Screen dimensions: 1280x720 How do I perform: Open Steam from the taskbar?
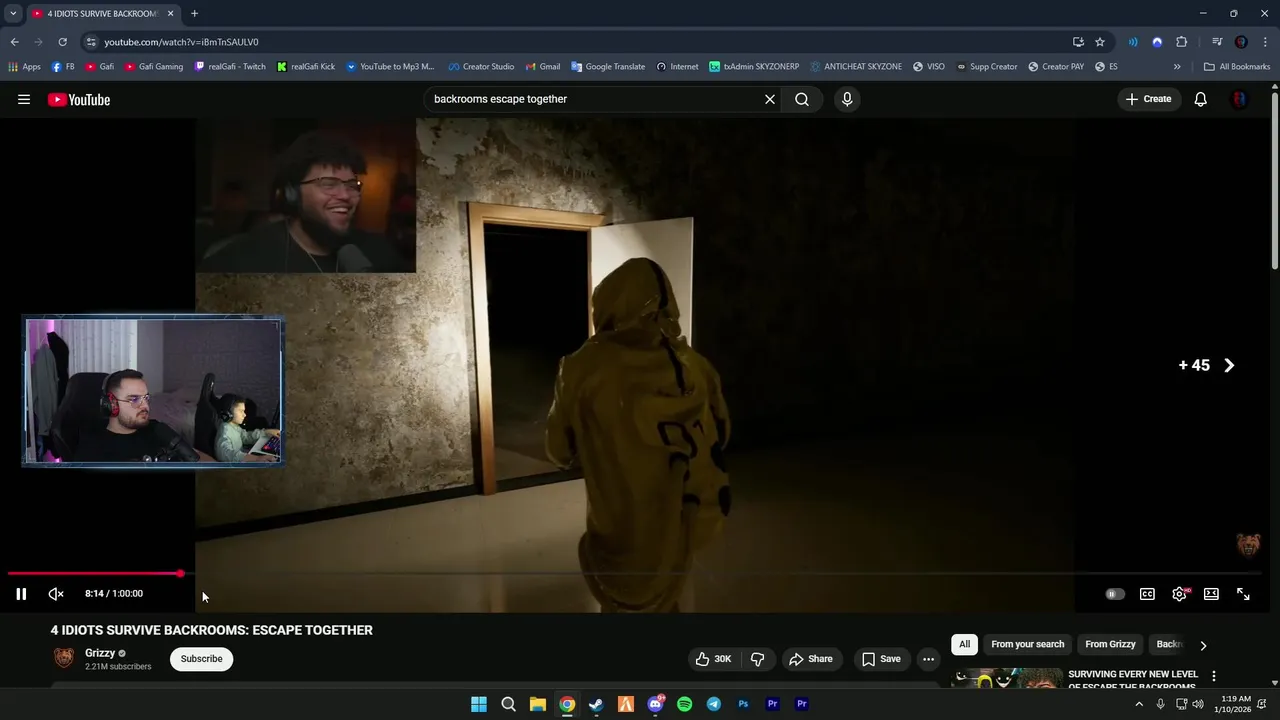point(596,704)
